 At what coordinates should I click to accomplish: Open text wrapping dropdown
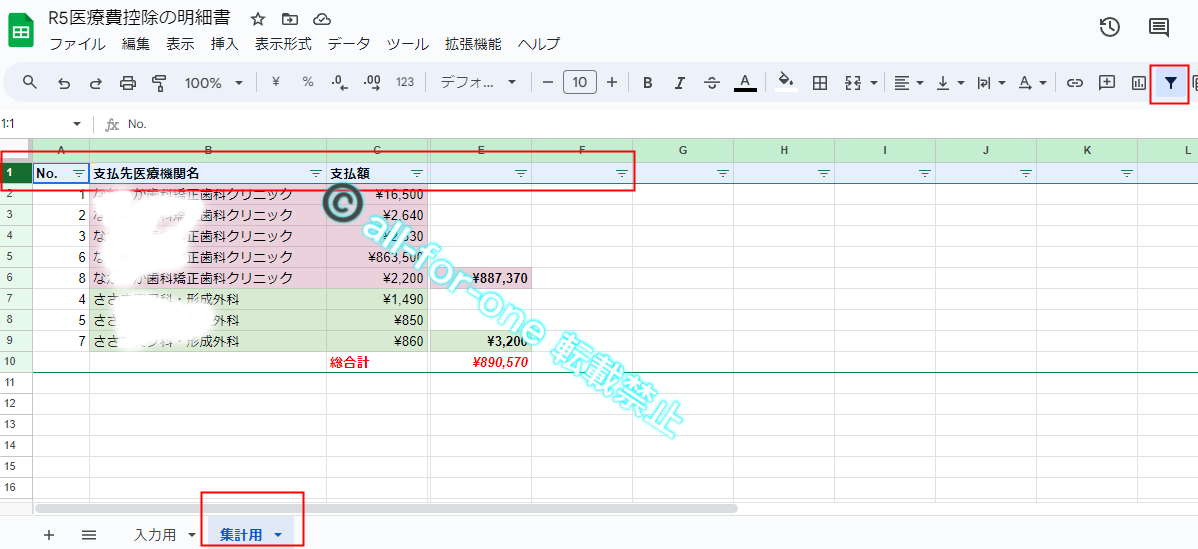[992, 83]
